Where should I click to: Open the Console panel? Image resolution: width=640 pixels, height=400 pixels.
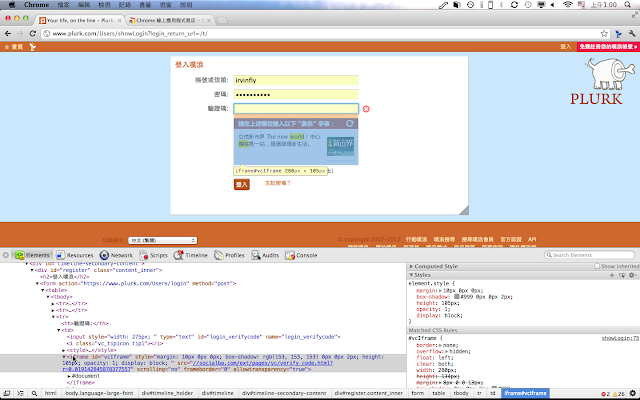(303, 255)
